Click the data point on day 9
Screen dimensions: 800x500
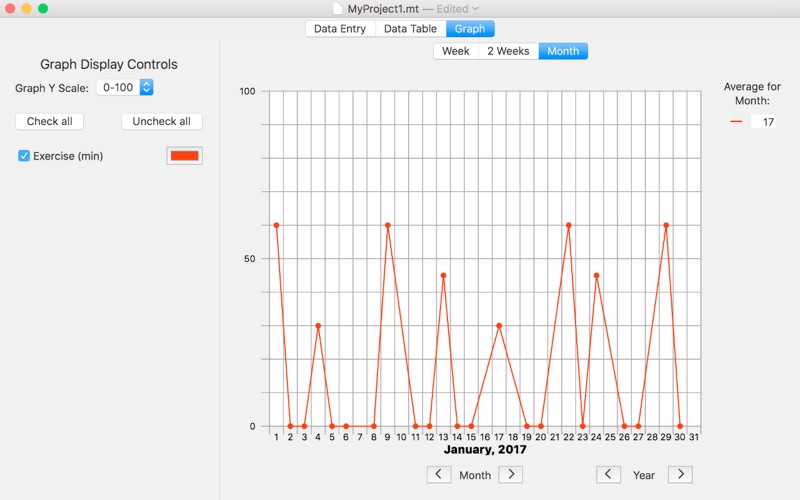coord(388,225)
